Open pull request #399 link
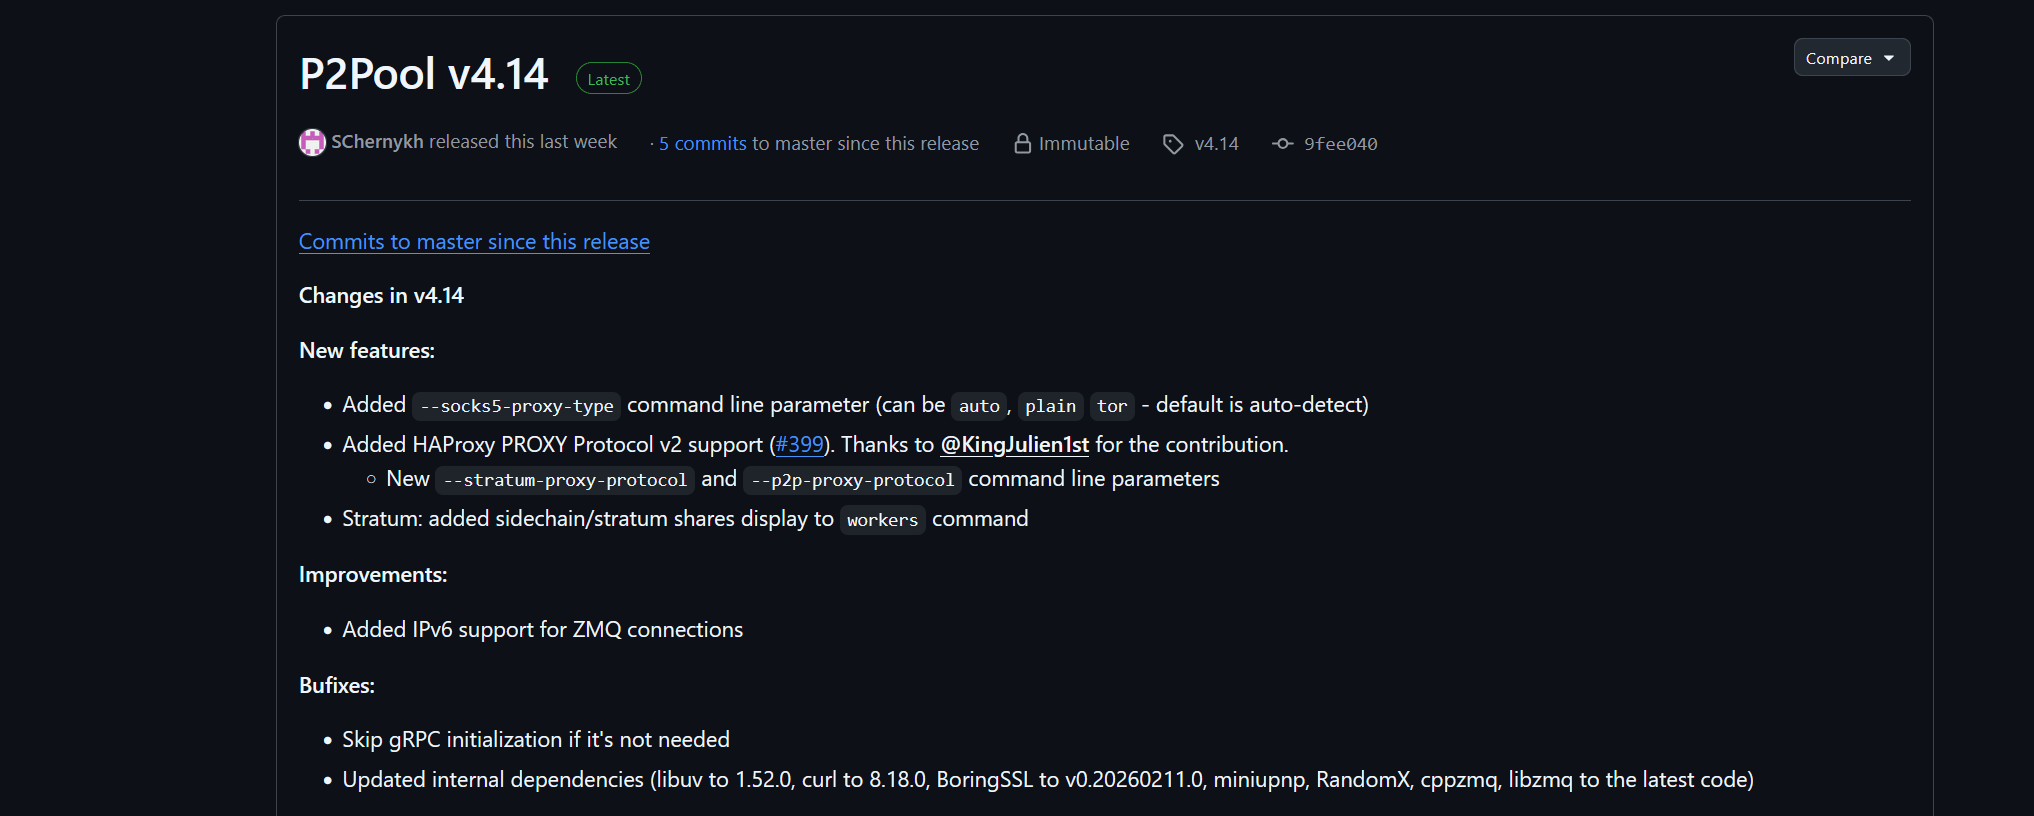This screenshot has height=816, width=2034. pos(799,445)
